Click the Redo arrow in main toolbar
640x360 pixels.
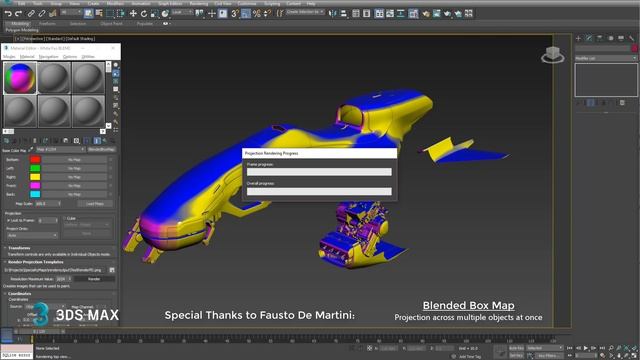tap(18, 13)
